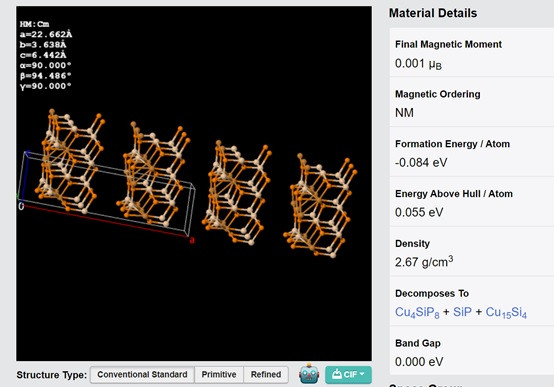Click the Final Magnetic Moment value 0.001 µB

418,64
